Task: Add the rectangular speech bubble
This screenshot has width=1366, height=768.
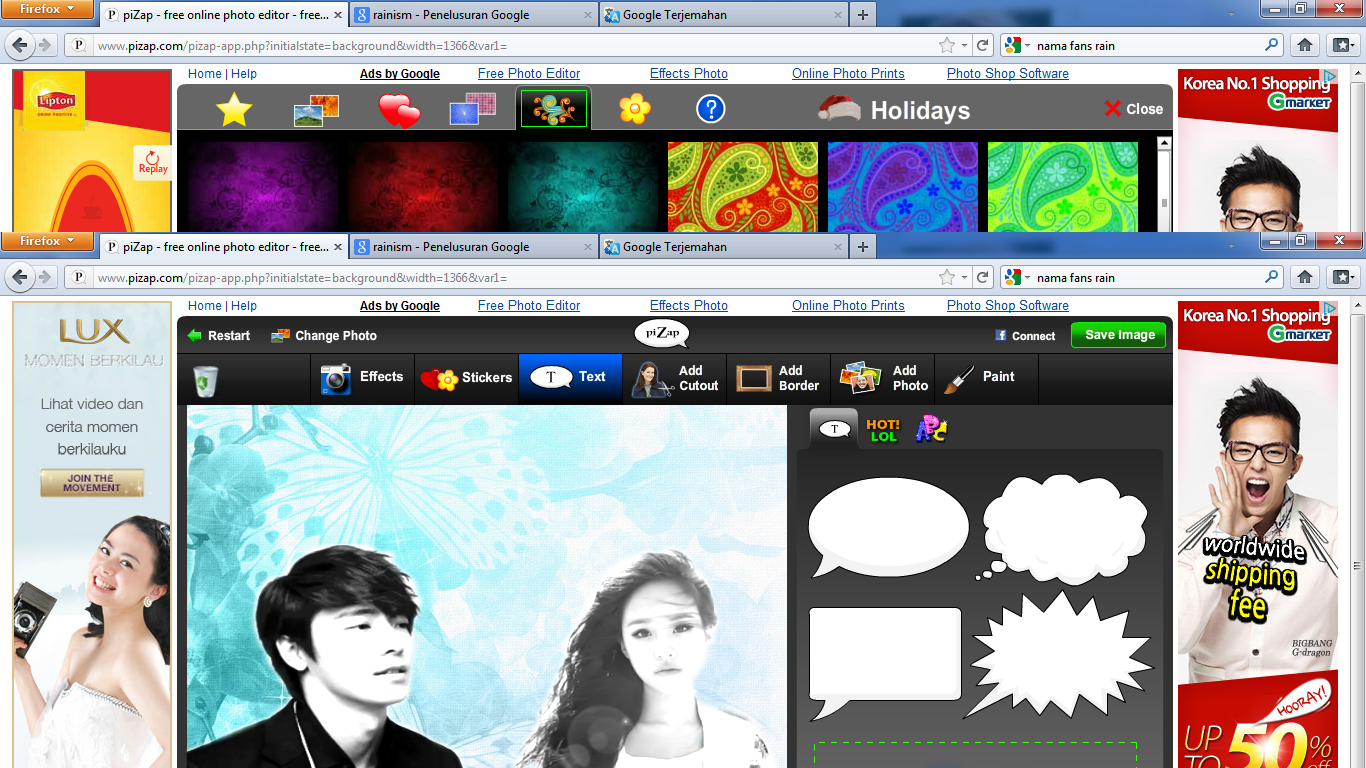Action: tap(885, 663)
